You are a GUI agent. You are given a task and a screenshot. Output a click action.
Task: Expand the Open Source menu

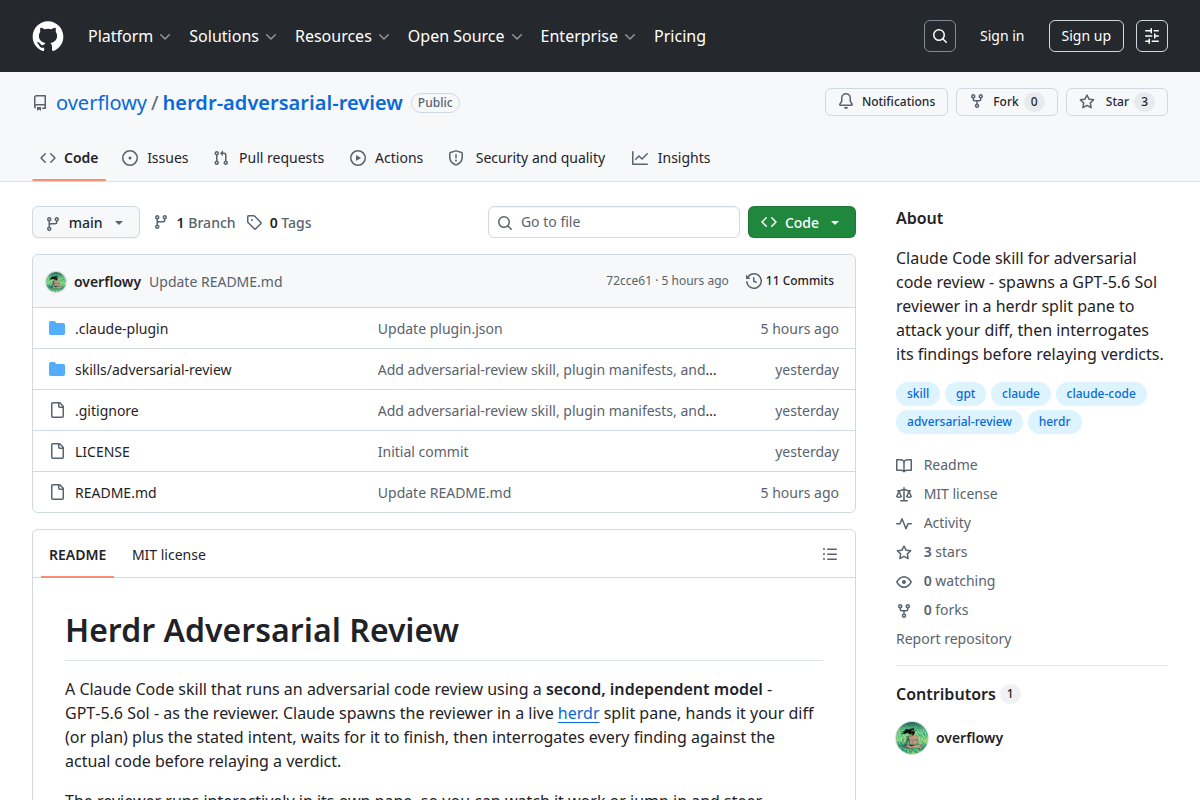pos(465,36)
